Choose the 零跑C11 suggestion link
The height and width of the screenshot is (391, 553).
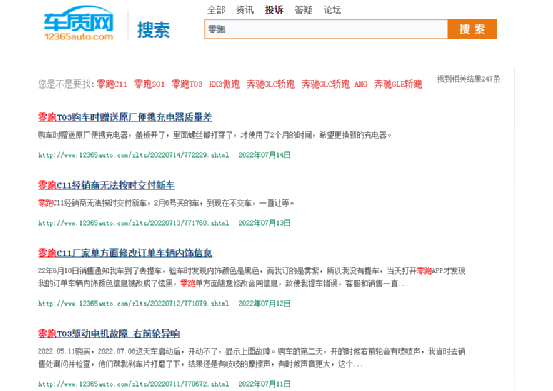coord(112,84)
